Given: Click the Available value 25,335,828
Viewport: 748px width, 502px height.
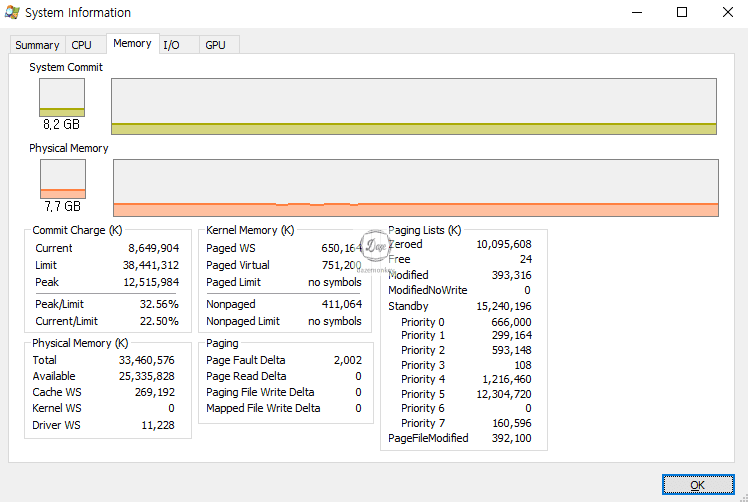Looking at the screenshot, I should click(x=147, y=376).
